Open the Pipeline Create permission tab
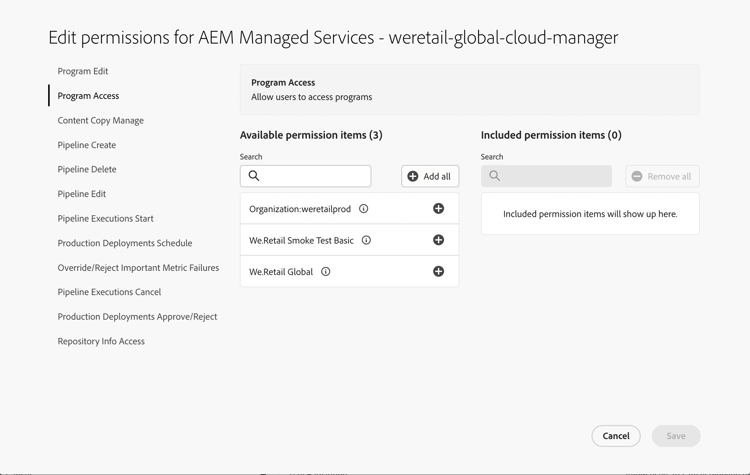The width and height of the screenshot is (750, 475). pos(87,145)
